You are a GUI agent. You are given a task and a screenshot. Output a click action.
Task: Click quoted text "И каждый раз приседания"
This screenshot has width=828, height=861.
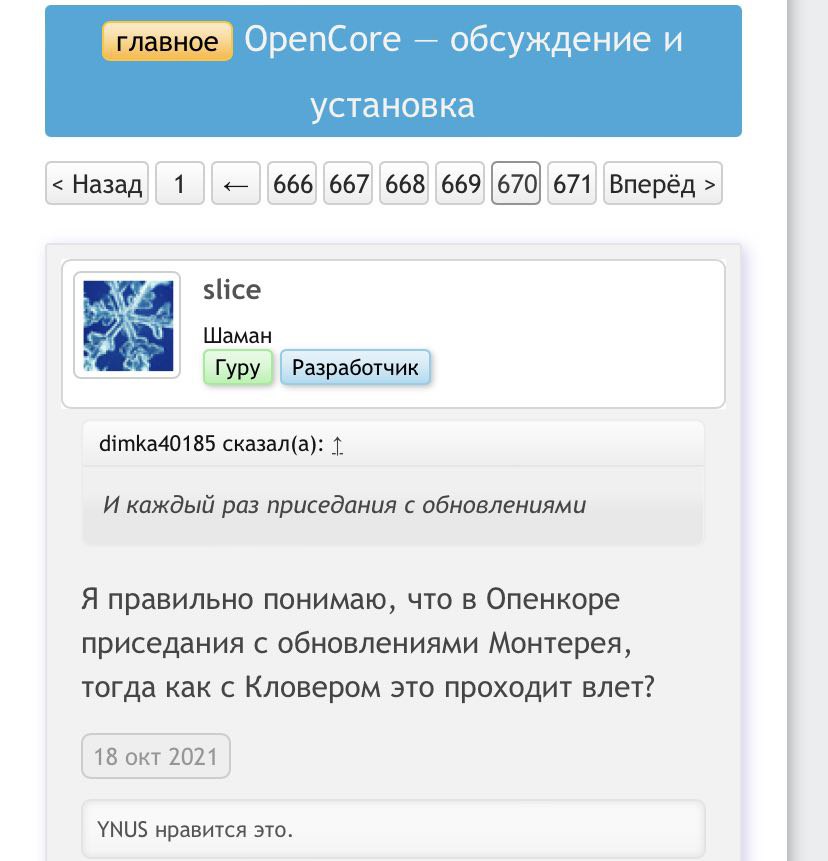point(250,505)
